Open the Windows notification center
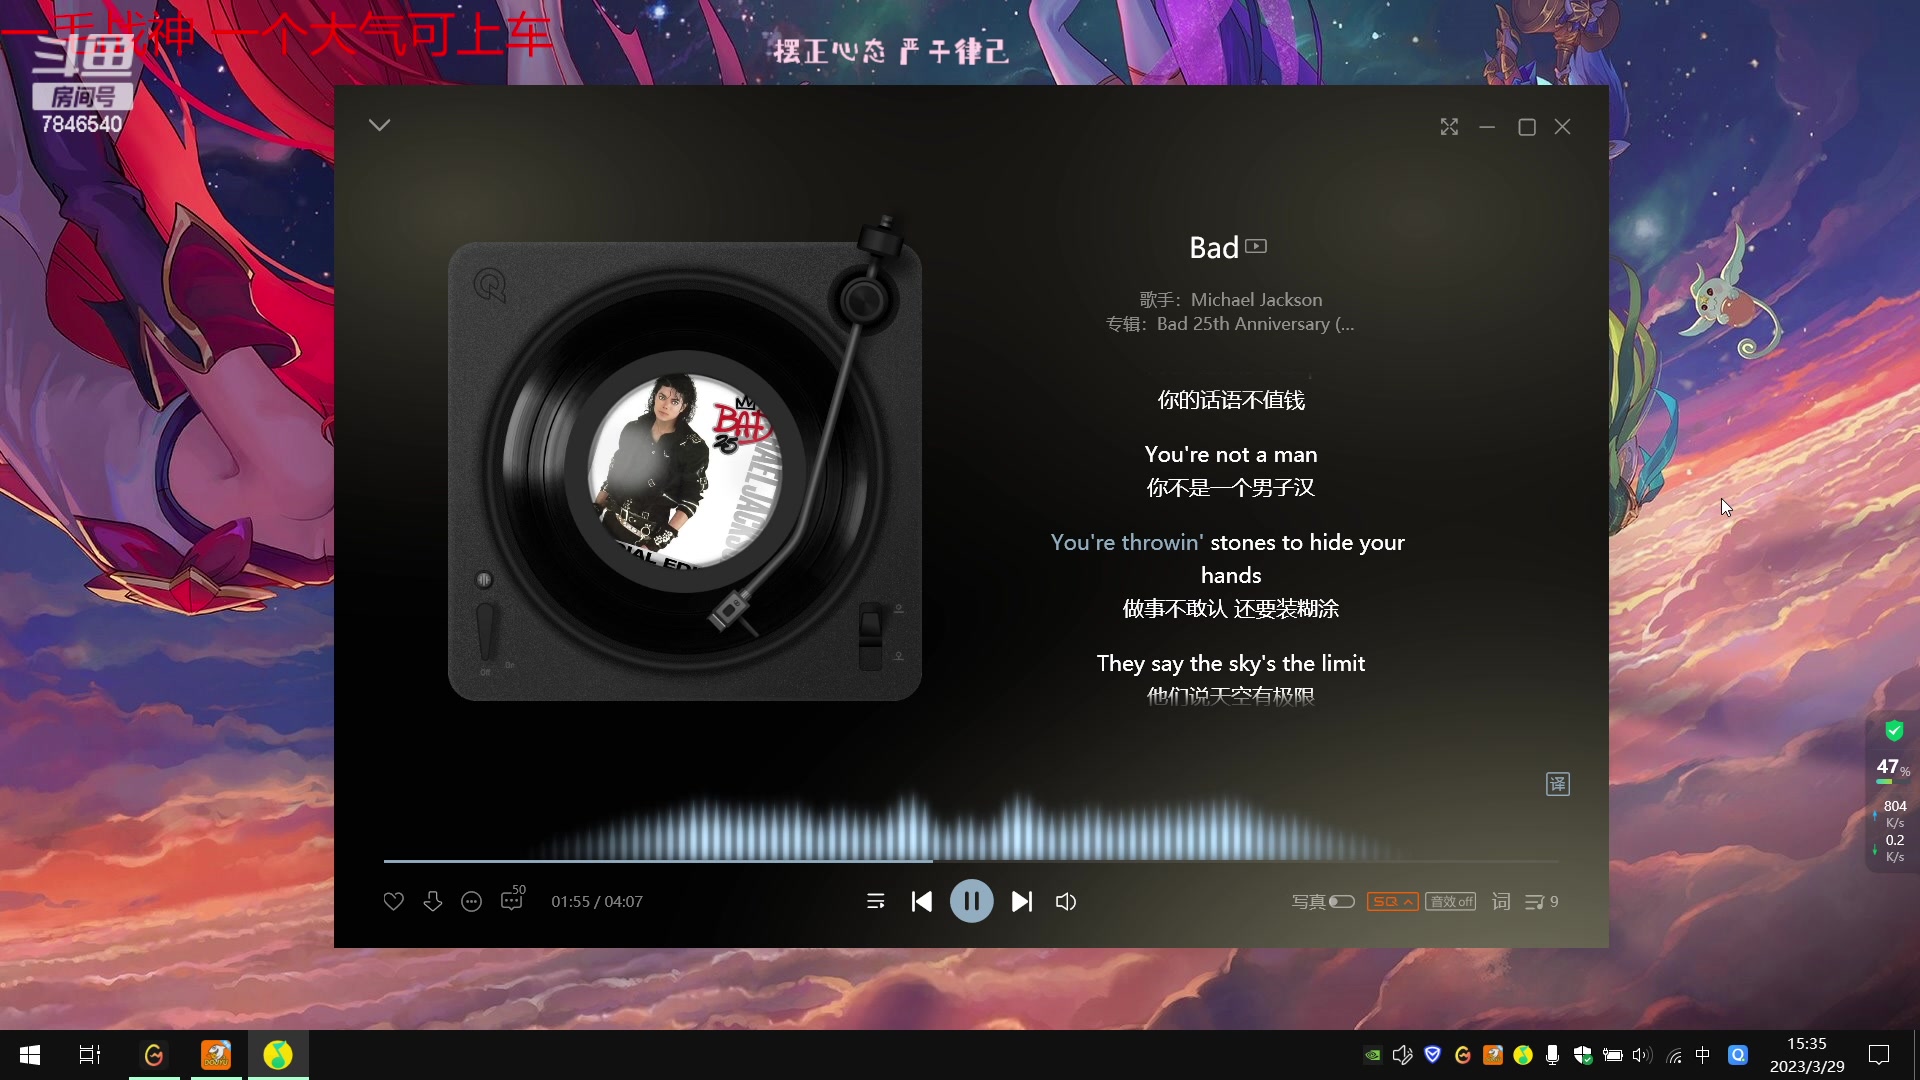 pos(1879,1055)
